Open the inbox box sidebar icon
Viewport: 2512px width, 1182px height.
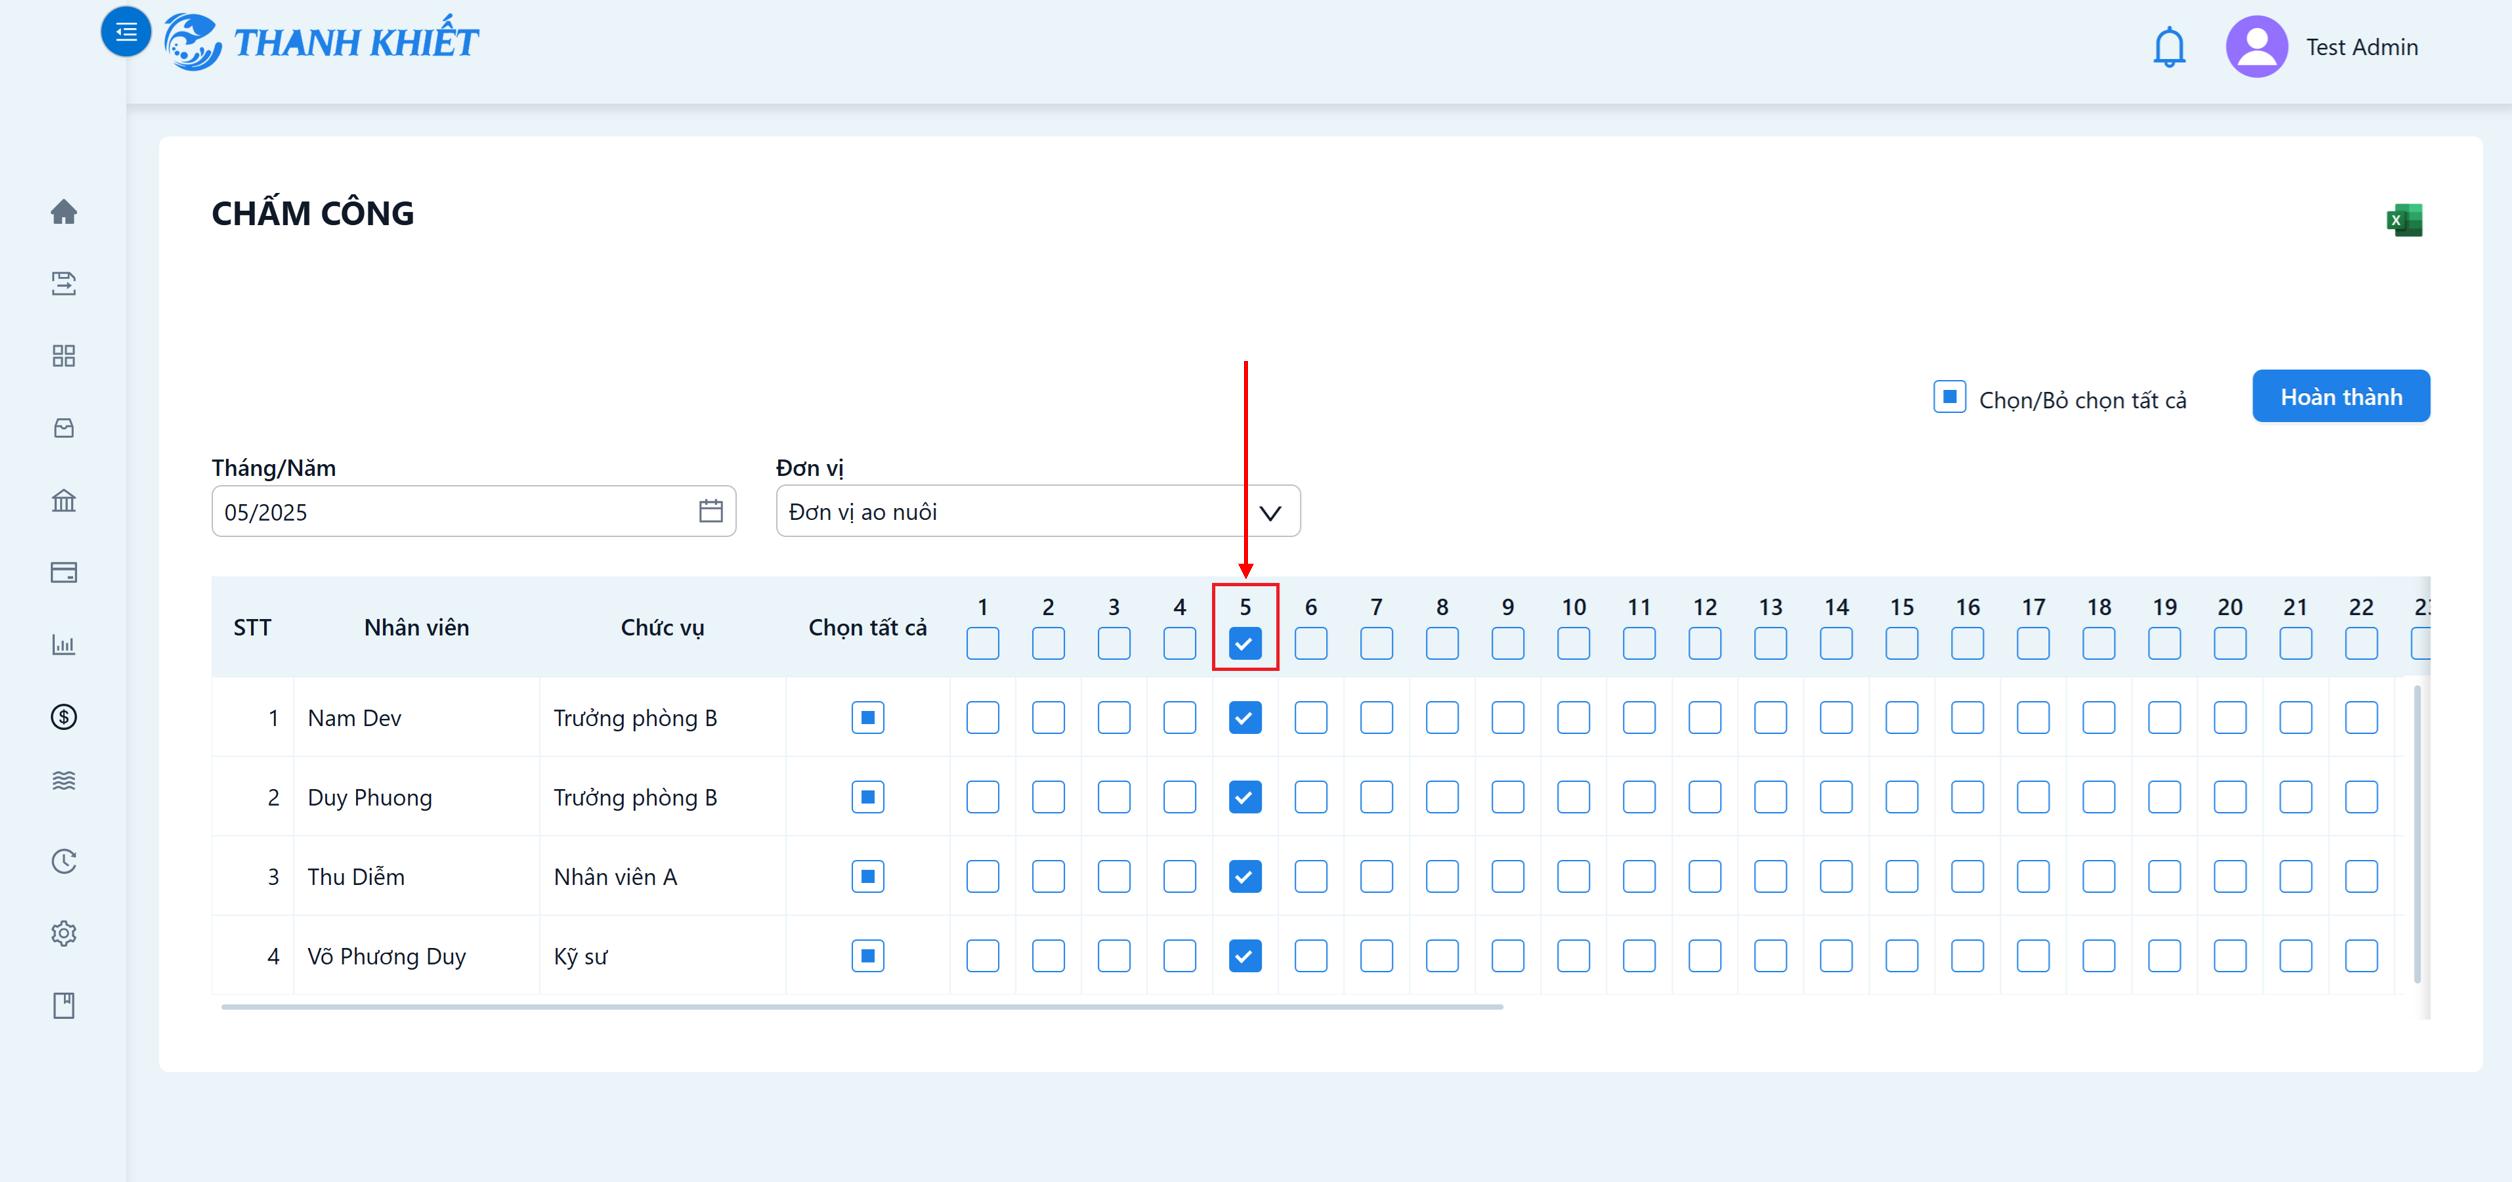64,428
